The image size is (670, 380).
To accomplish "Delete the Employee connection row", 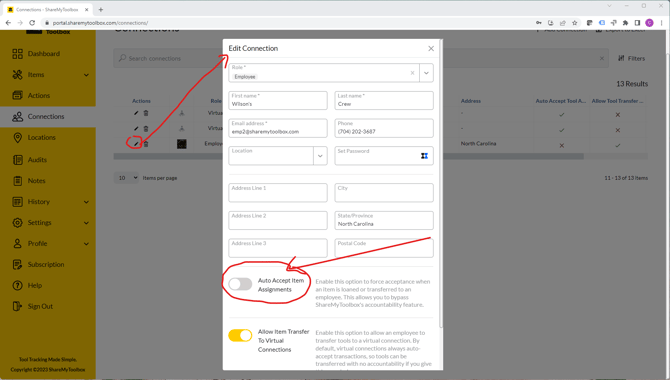I will 146,144.
